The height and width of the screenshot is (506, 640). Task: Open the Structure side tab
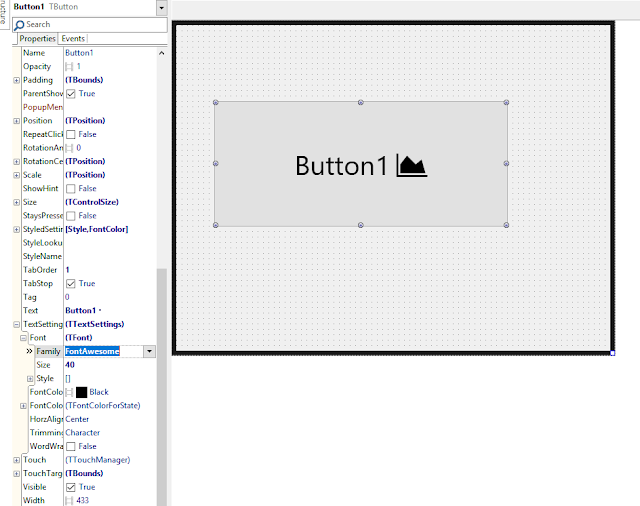coord(4,13)
